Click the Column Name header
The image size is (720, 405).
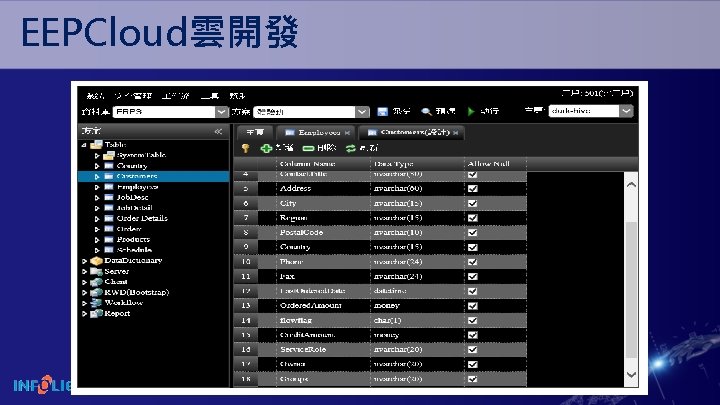pyautogui.click(x=323, y=163)
